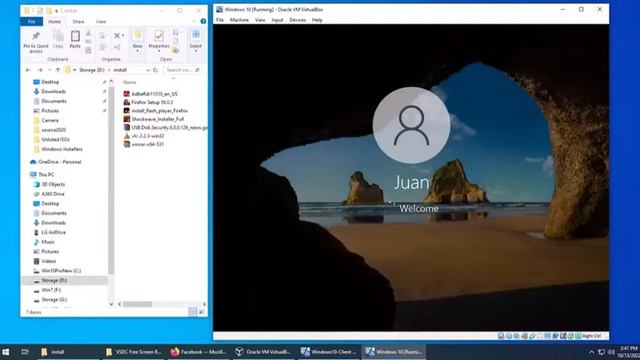640x360 pixels.
Task: Open Task View on the taskbar
Action: tap(25, 352)
